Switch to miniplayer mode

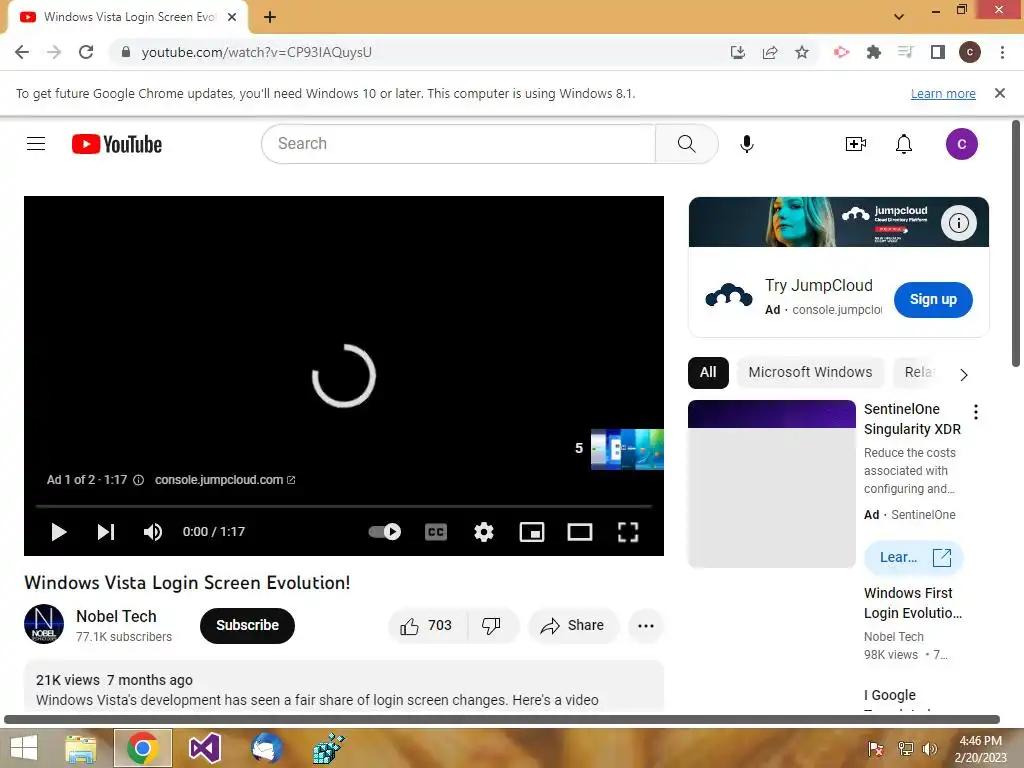pos(532,532)
